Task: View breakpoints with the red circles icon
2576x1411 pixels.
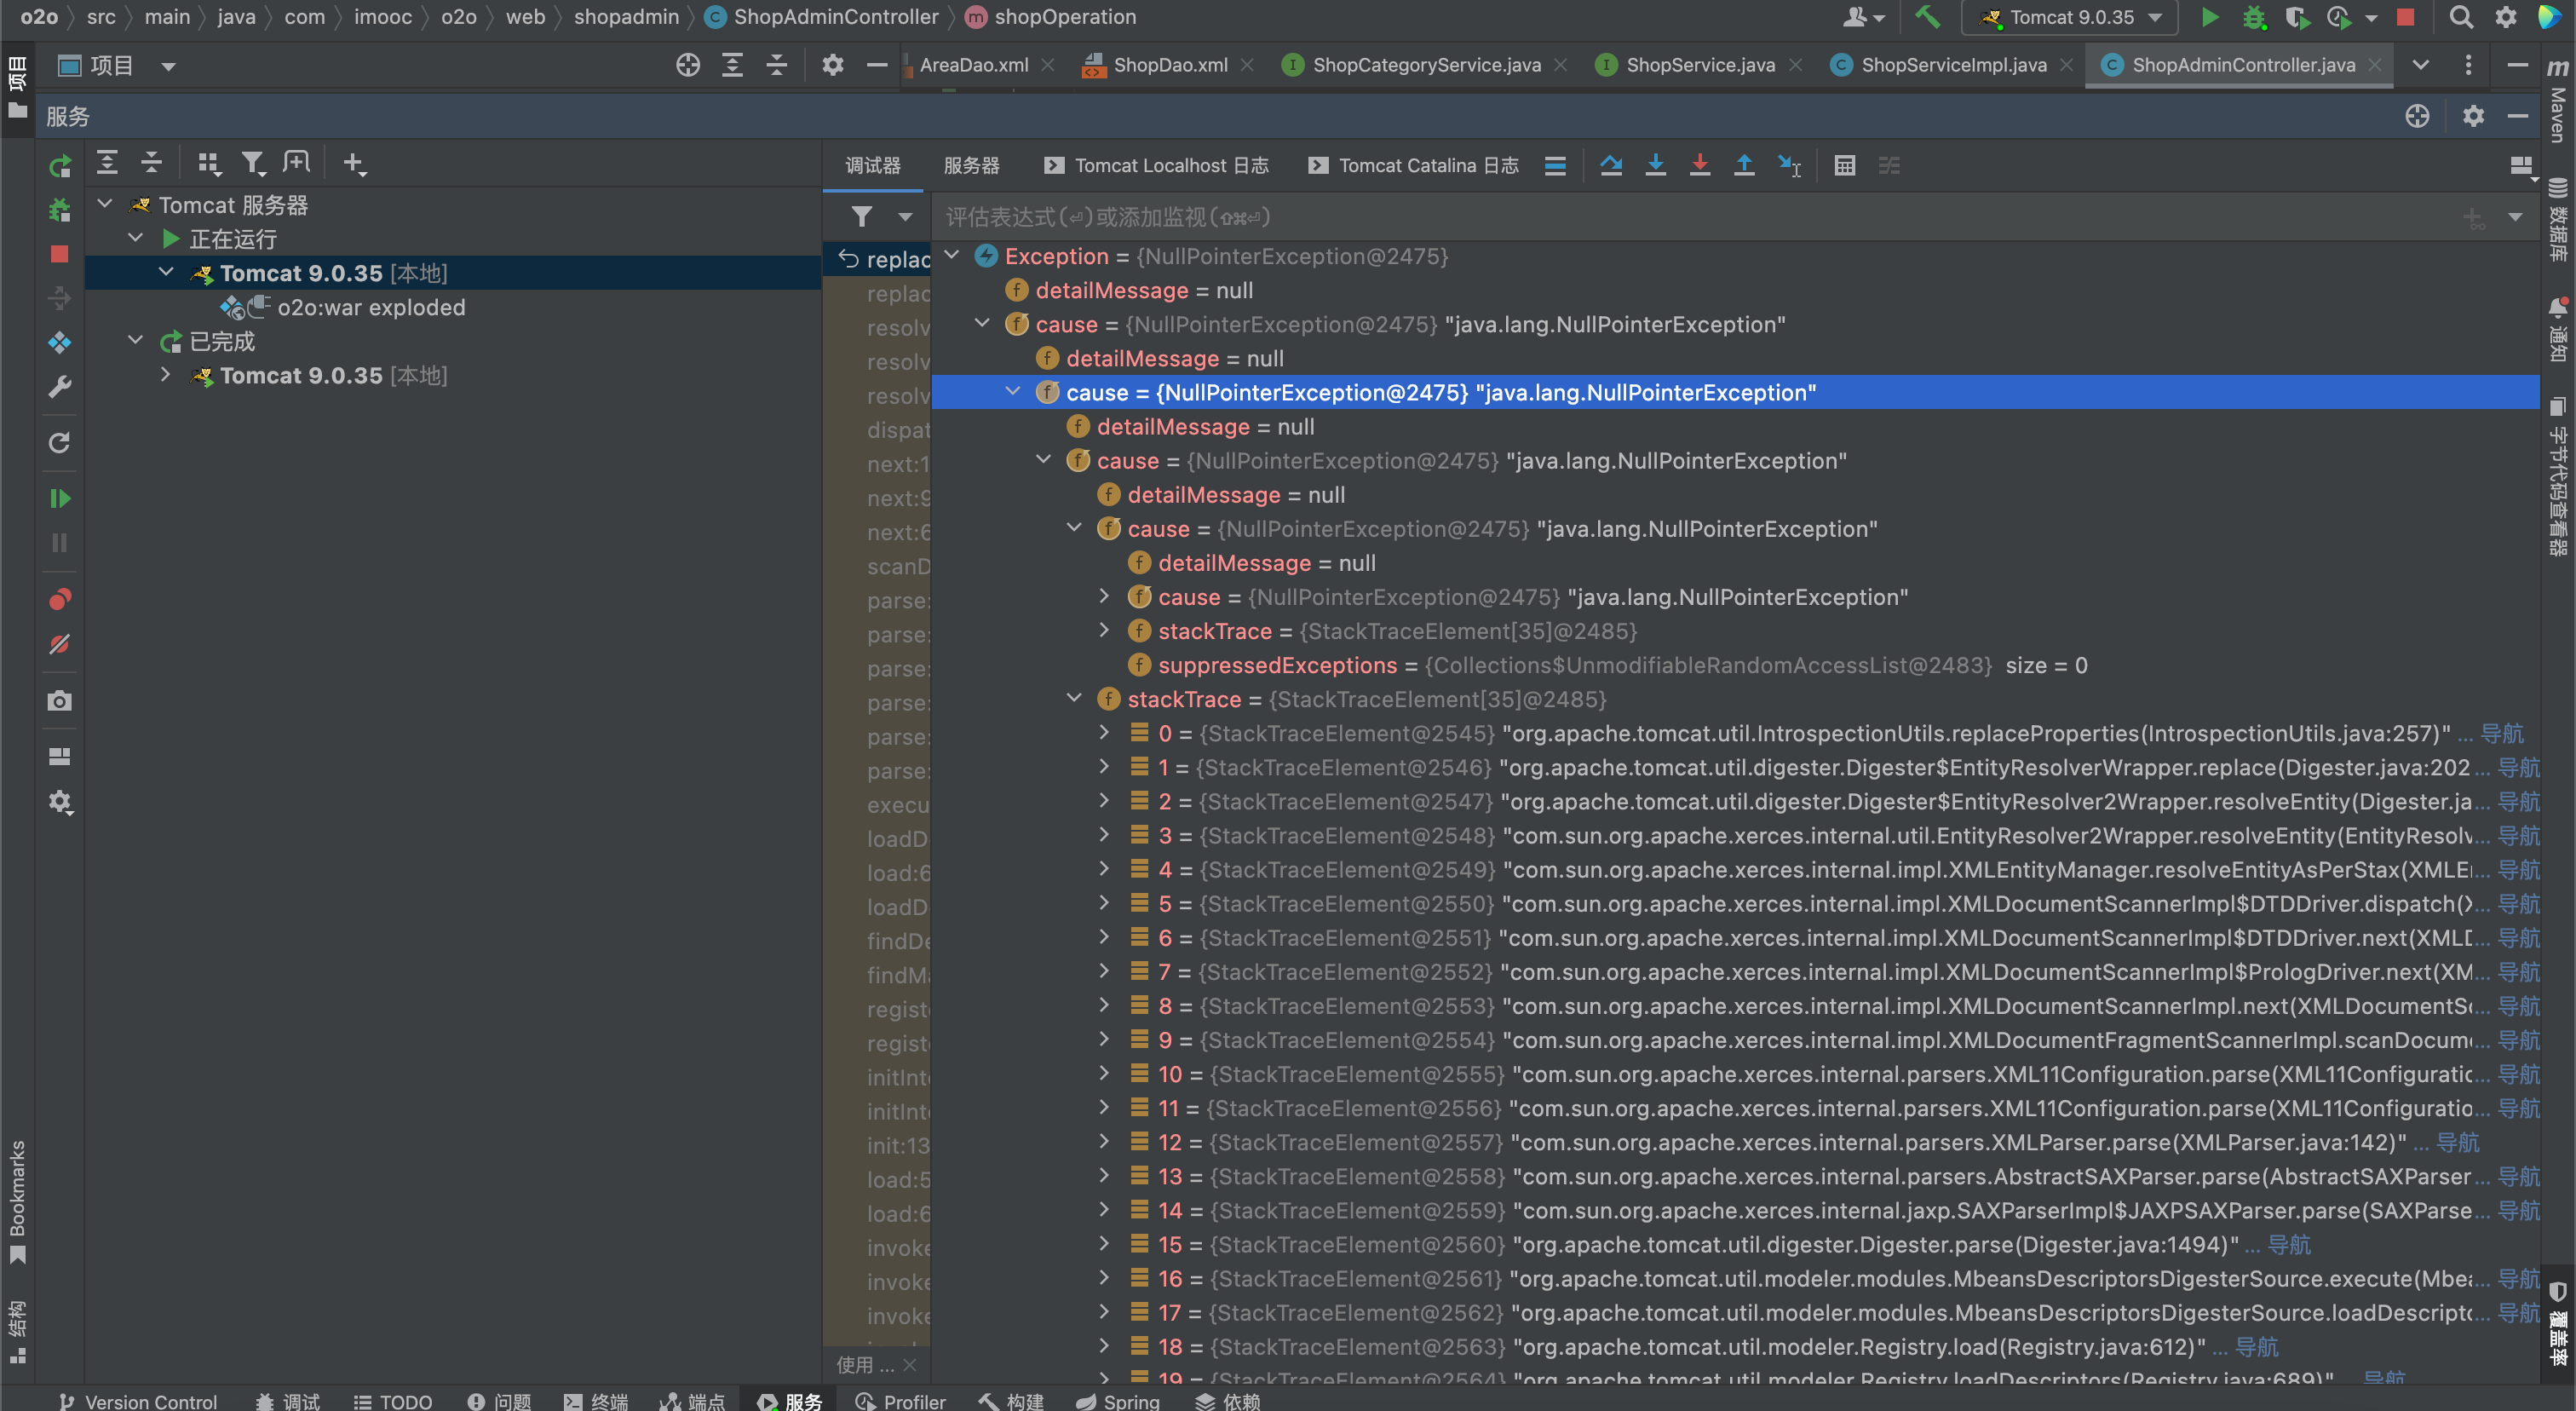Action: pyautogui.click(x=60, y=599)
